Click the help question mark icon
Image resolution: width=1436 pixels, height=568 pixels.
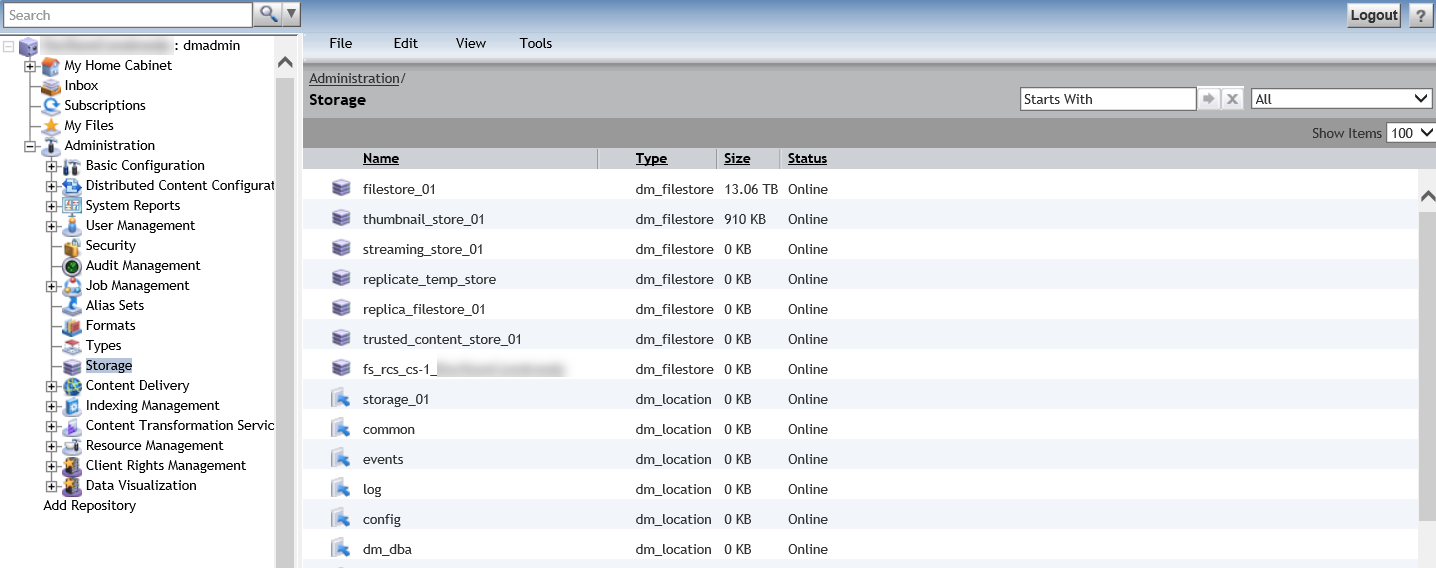1420,15
